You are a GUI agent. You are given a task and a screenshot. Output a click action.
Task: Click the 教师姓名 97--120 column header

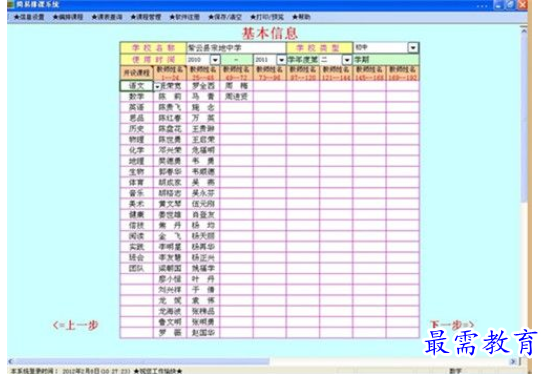pyautogui.click(x=303, y=73)
